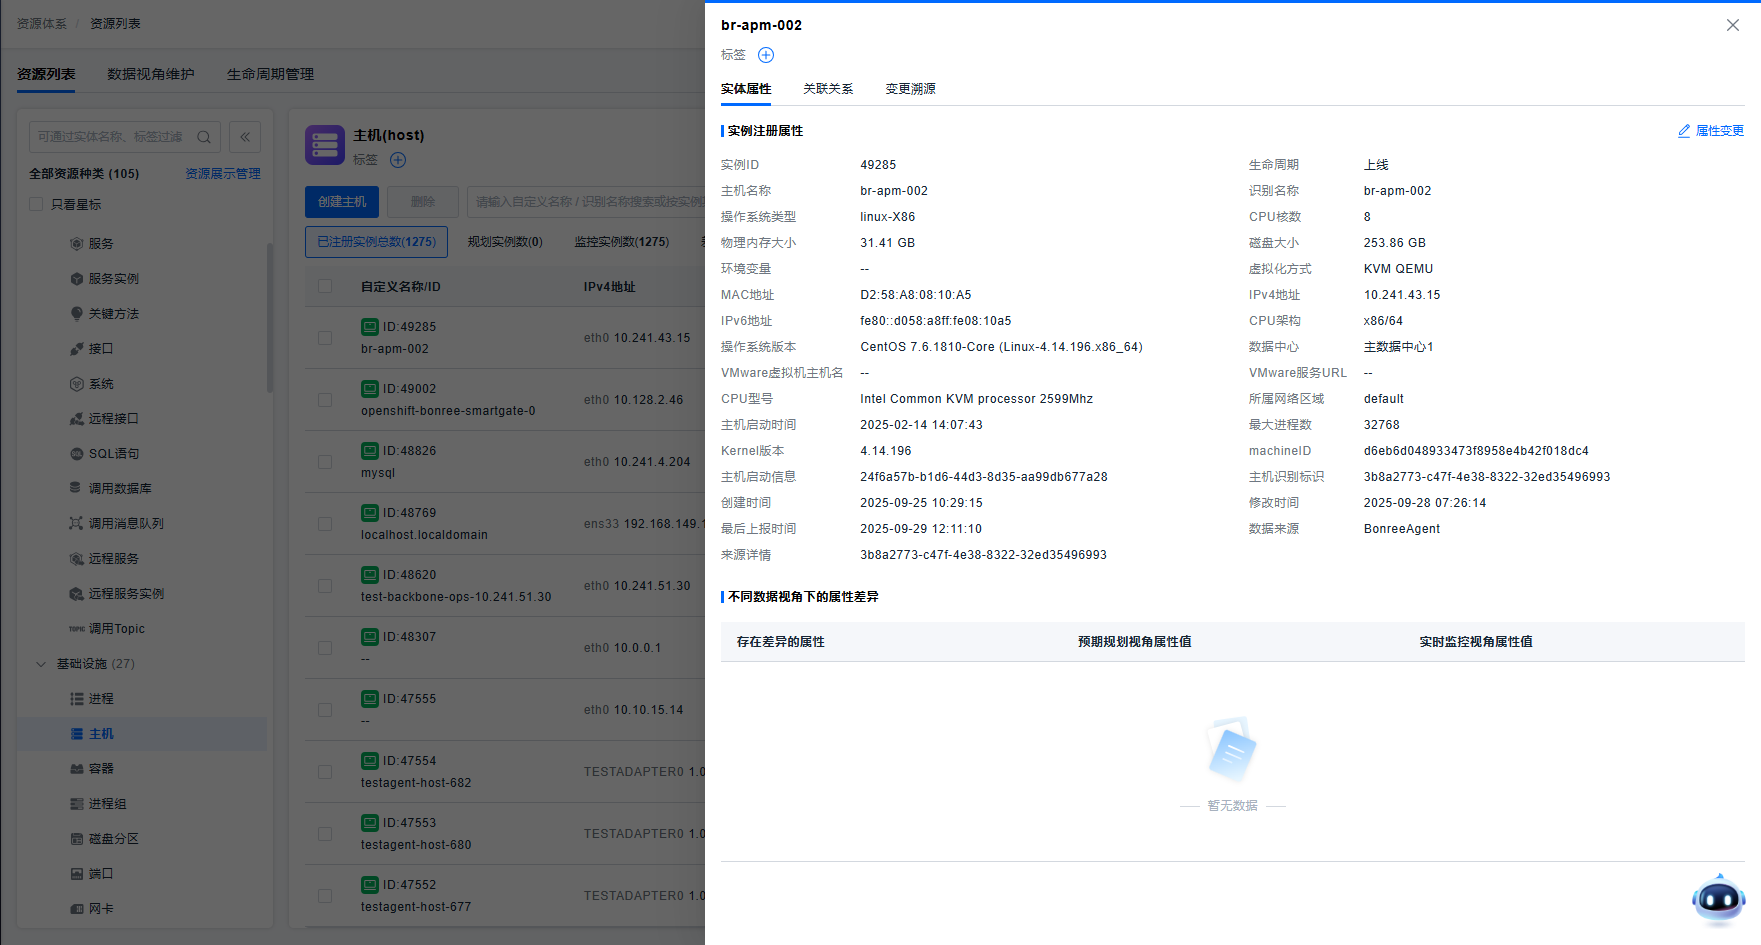Click the add tag plus icon under br-apm-002
The height and width of the screenshot is (945, 1761).
(x=766, y=55)
